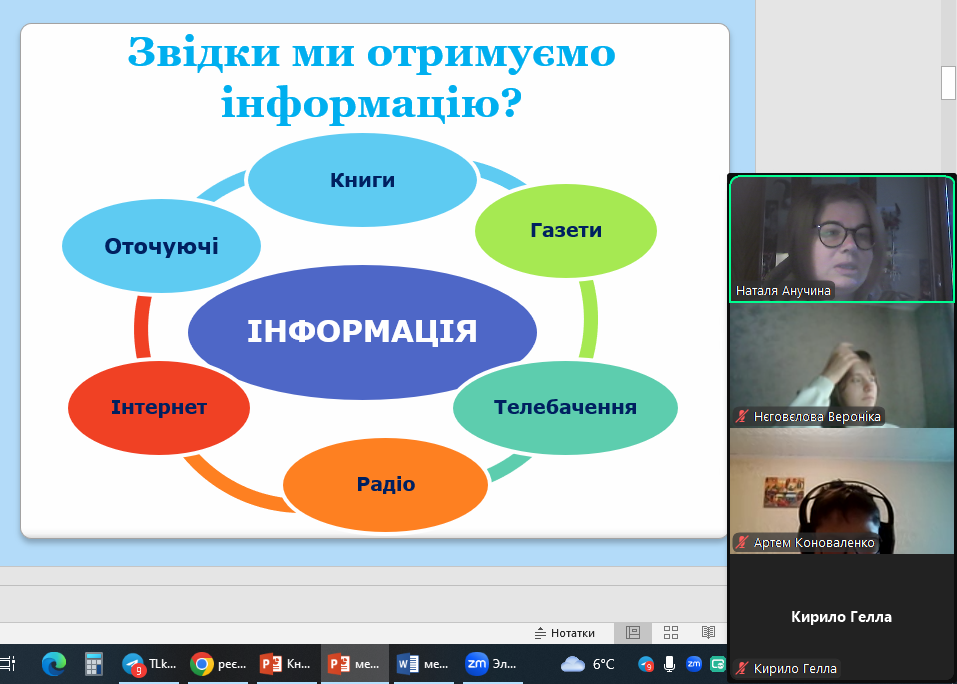Open the Telegram taskbar window
This screenshot has width=957, height=684.
150,664
